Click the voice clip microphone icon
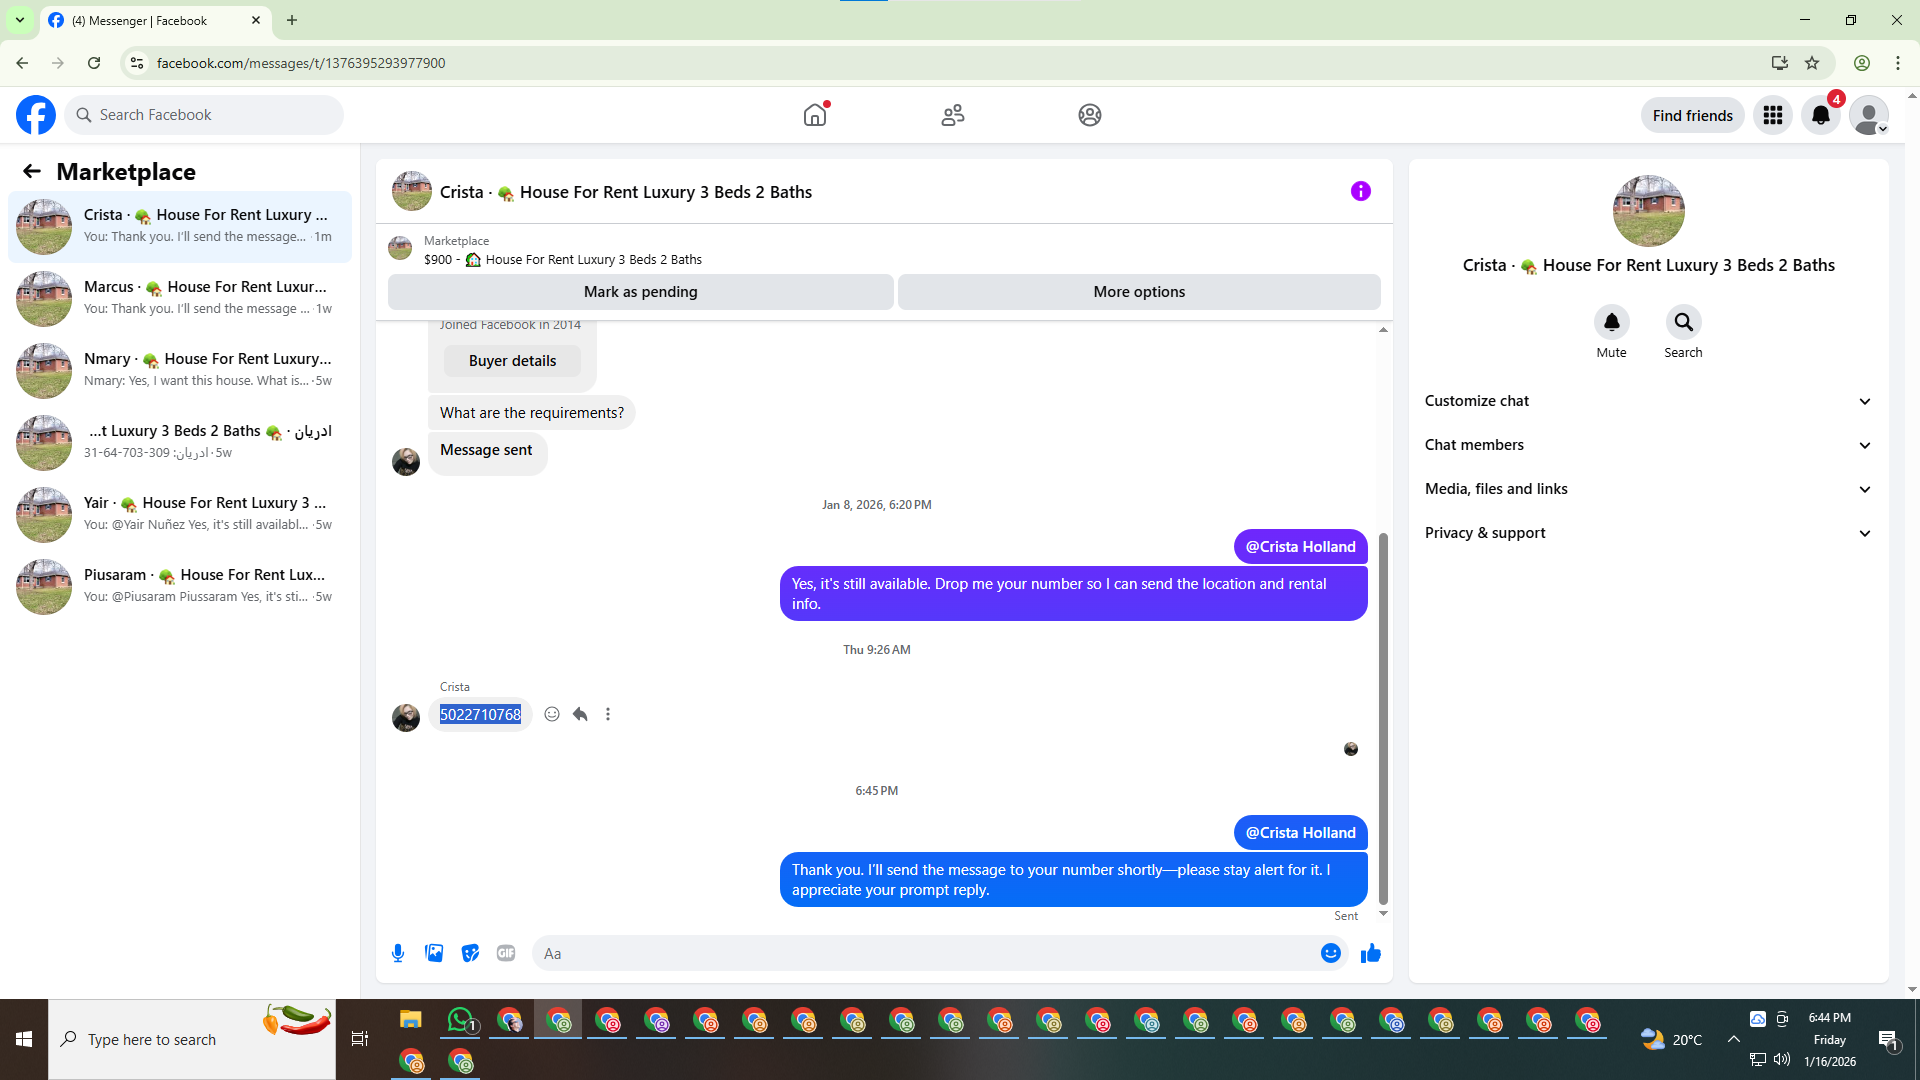Screen dimensions: 1920x1080 [398, 953]
